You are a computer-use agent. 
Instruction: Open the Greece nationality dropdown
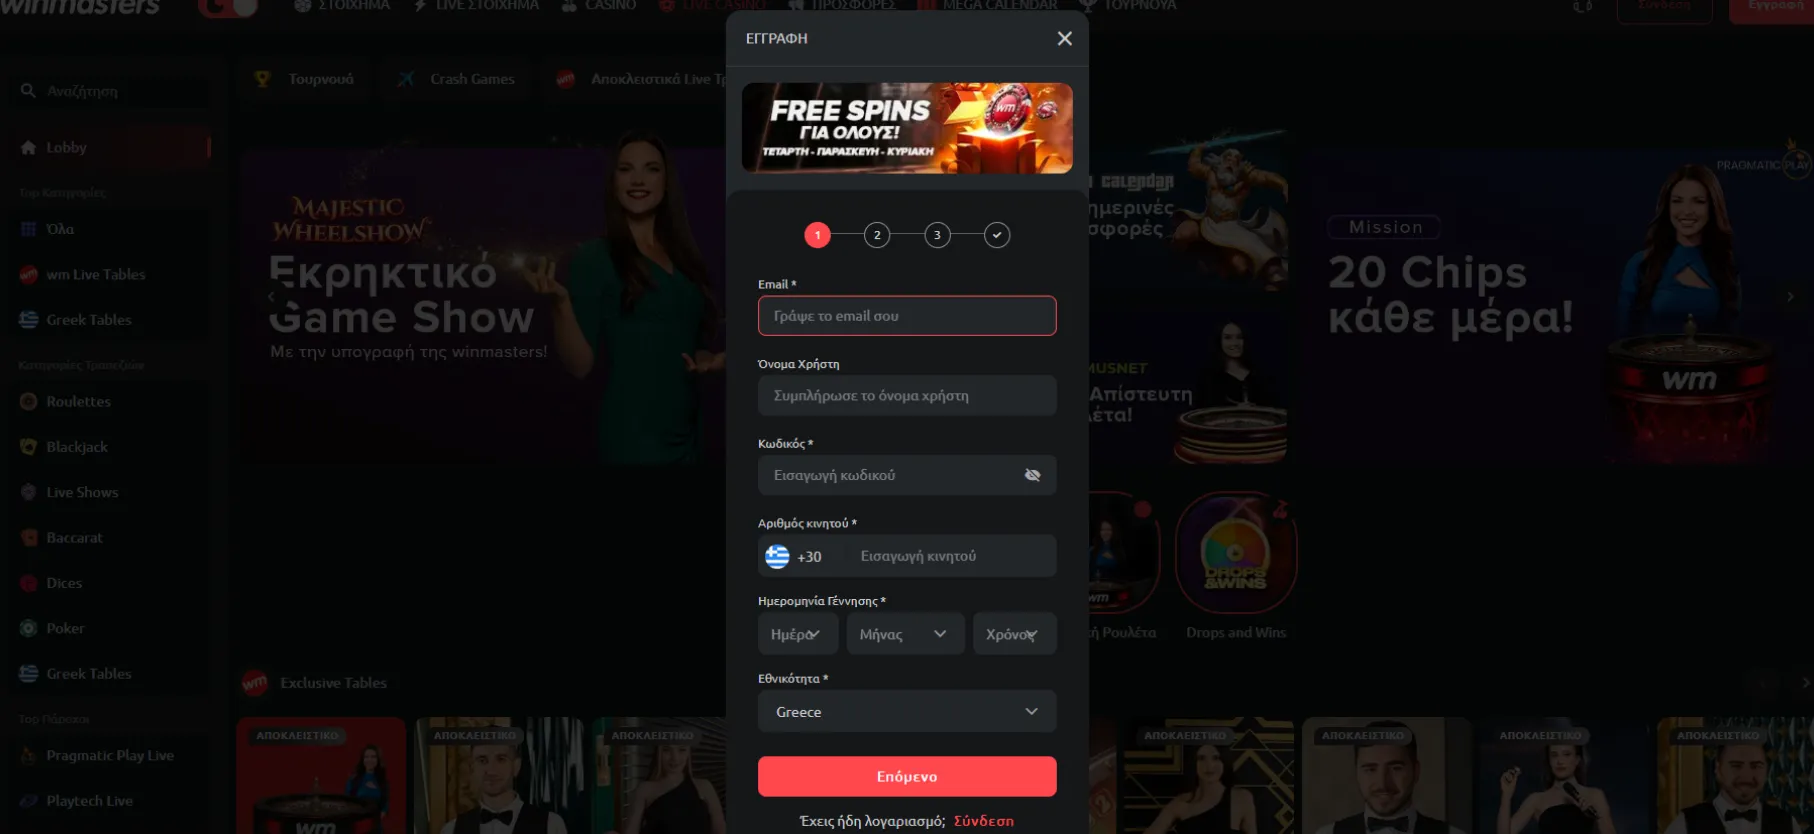coord(907,711)
